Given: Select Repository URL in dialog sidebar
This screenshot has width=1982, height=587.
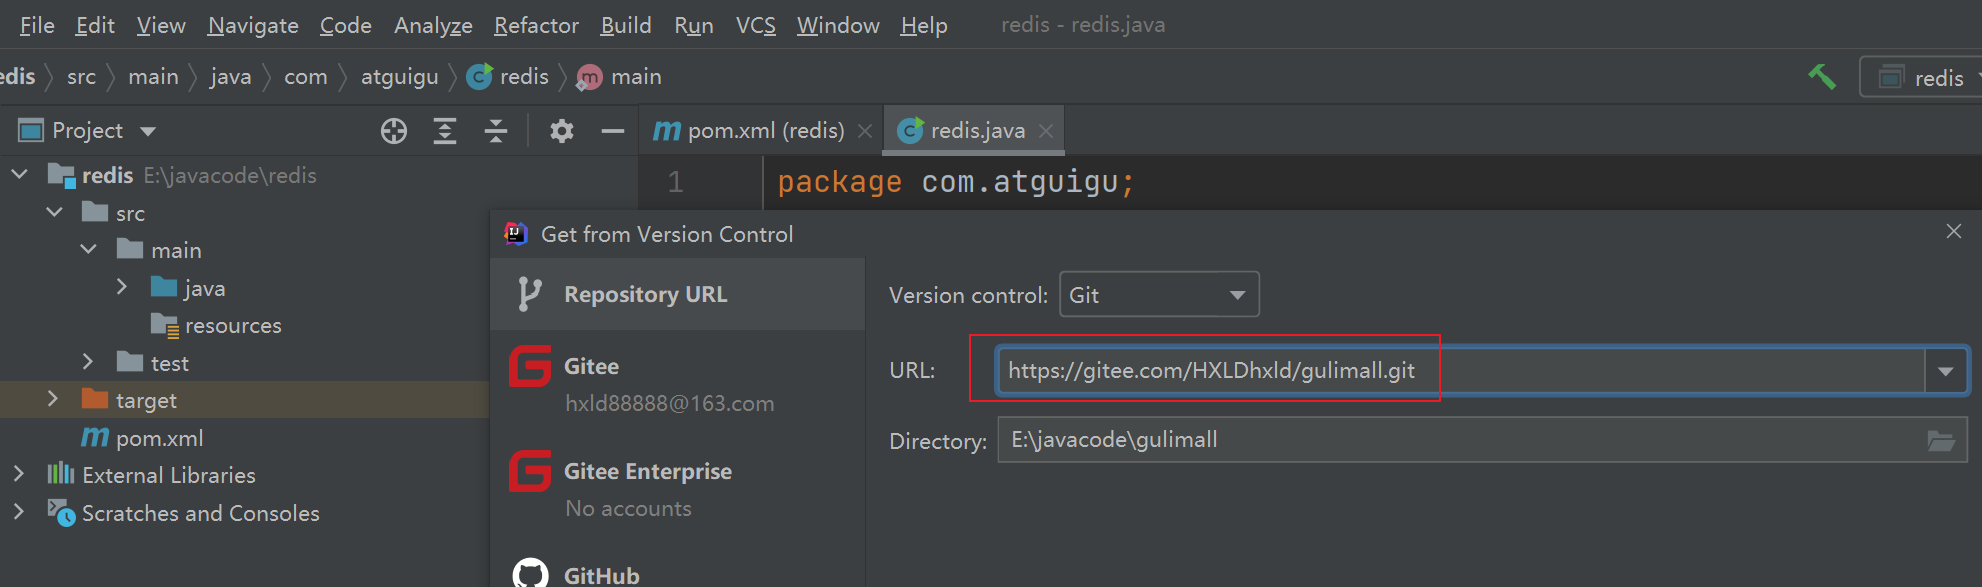Looking at the screenshot, I should (x=677, y=294).
